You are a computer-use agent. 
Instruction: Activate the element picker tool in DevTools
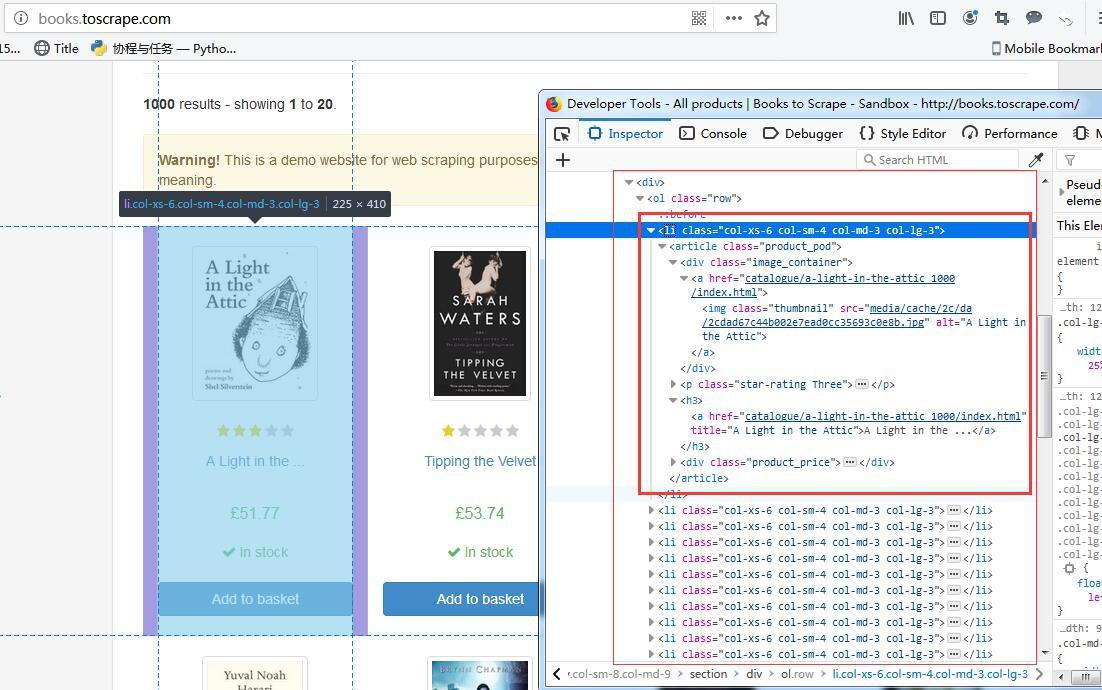[562, 133]
